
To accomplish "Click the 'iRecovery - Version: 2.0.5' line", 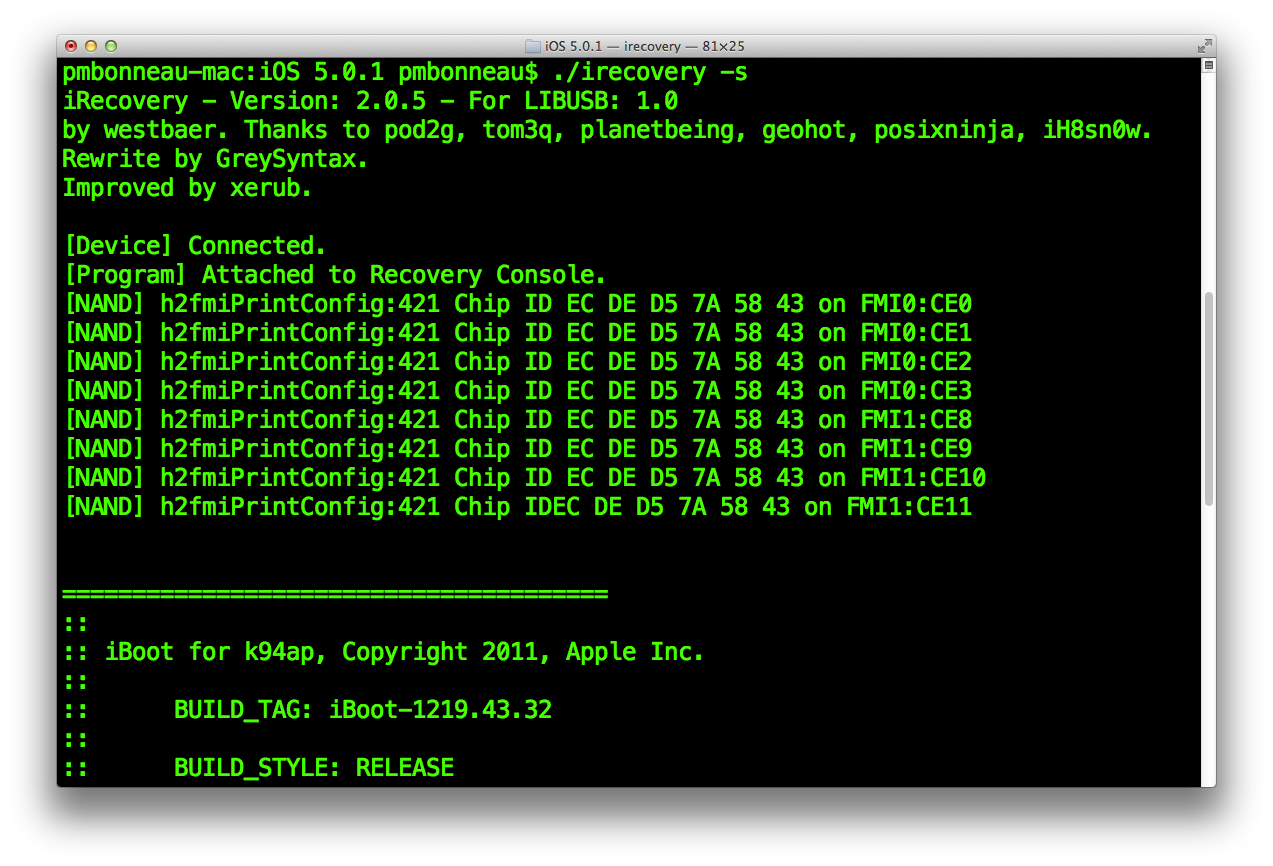I will pyautogui.click(x=370, y=101).
